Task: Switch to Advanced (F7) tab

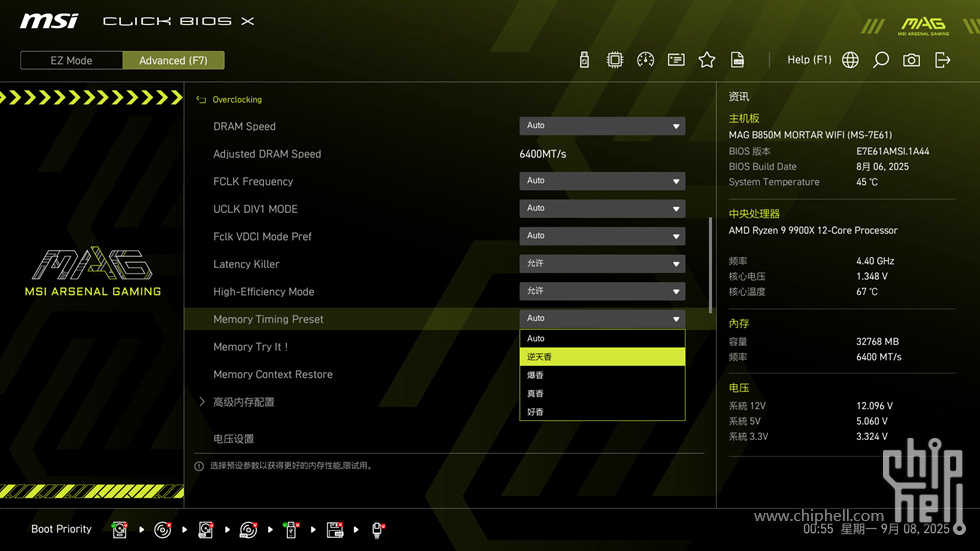Action: (x=173, y=61)
